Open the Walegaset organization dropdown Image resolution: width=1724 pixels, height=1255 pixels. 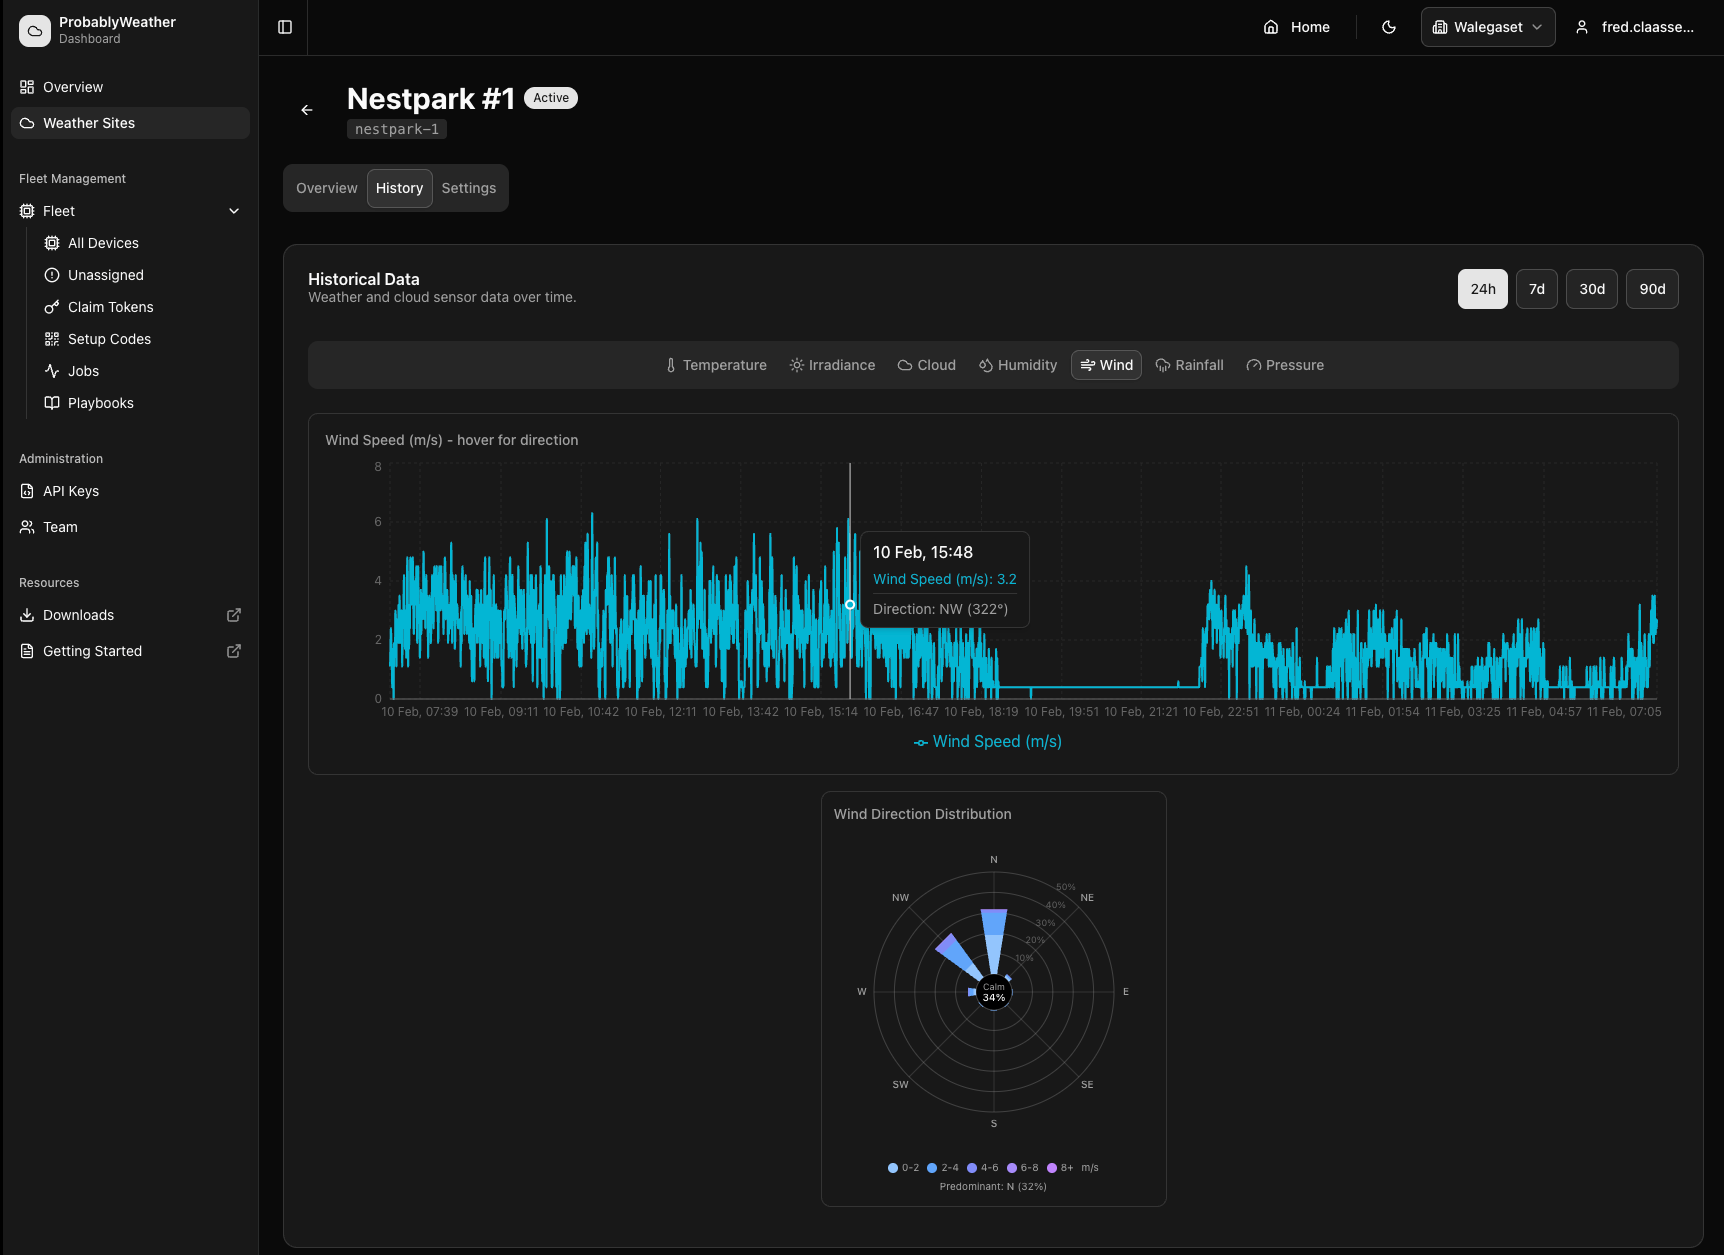1487,27
